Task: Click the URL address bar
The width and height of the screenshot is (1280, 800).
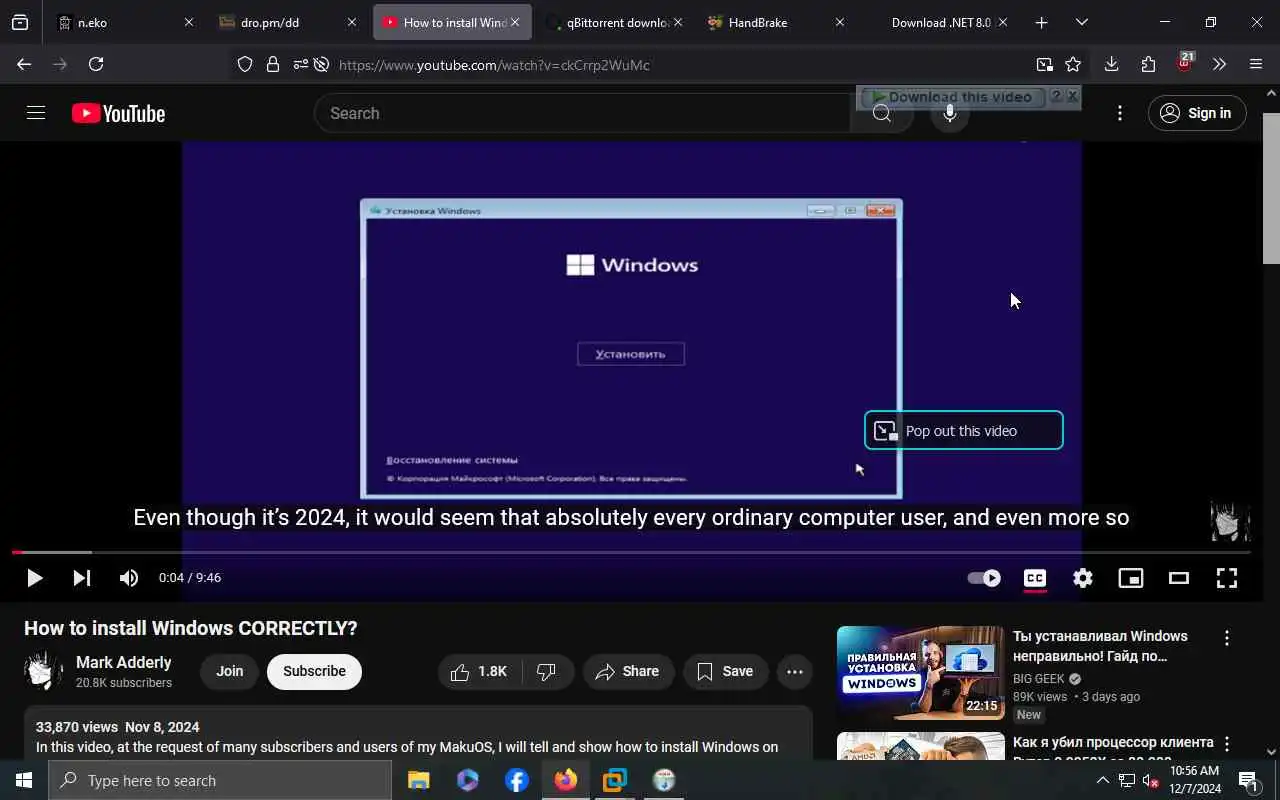Action: click(x=680, y=65)
